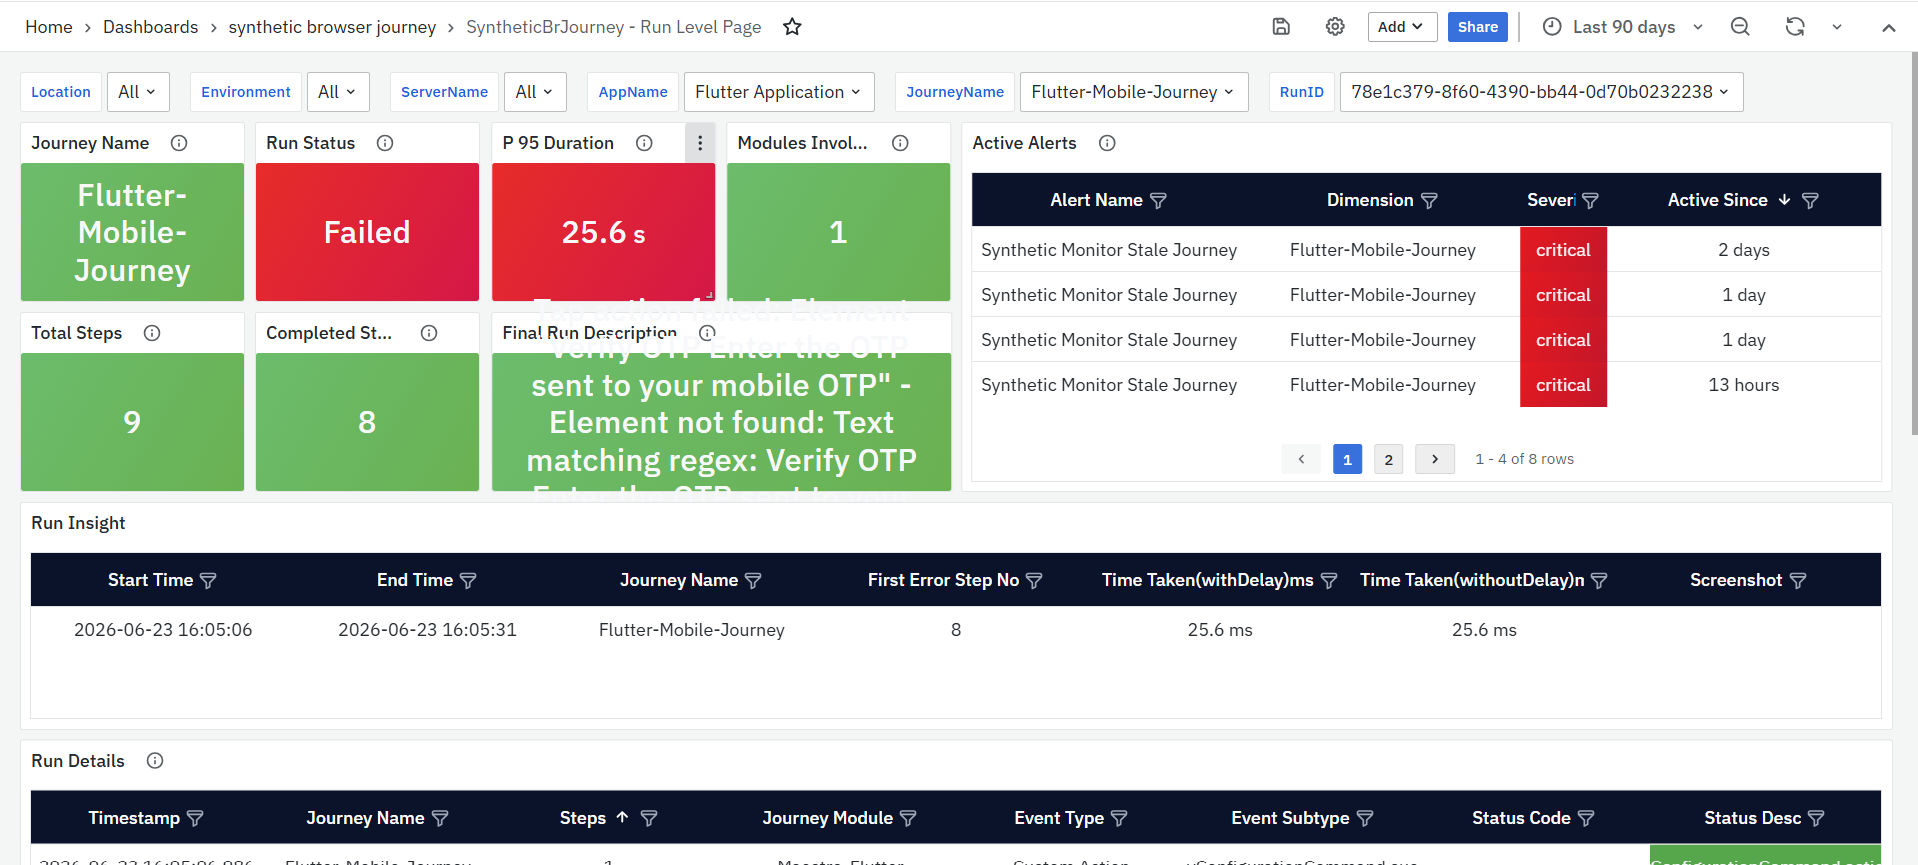Filter the Status Code column
Screen dimensions: 1918x865
[x=1586, y=819]
